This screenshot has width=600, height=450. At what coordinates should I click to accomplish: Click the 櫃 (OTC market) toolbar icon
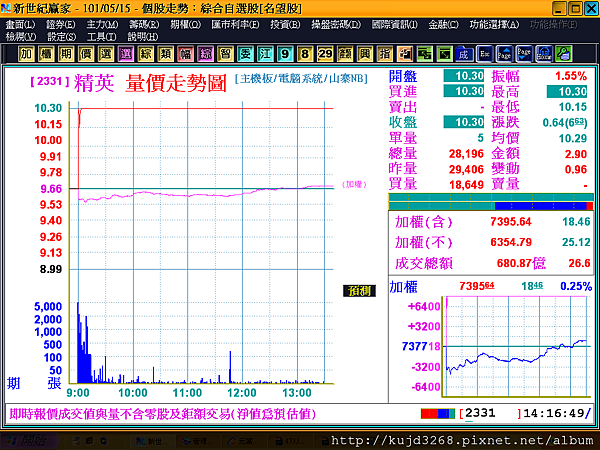coord(46,54)
